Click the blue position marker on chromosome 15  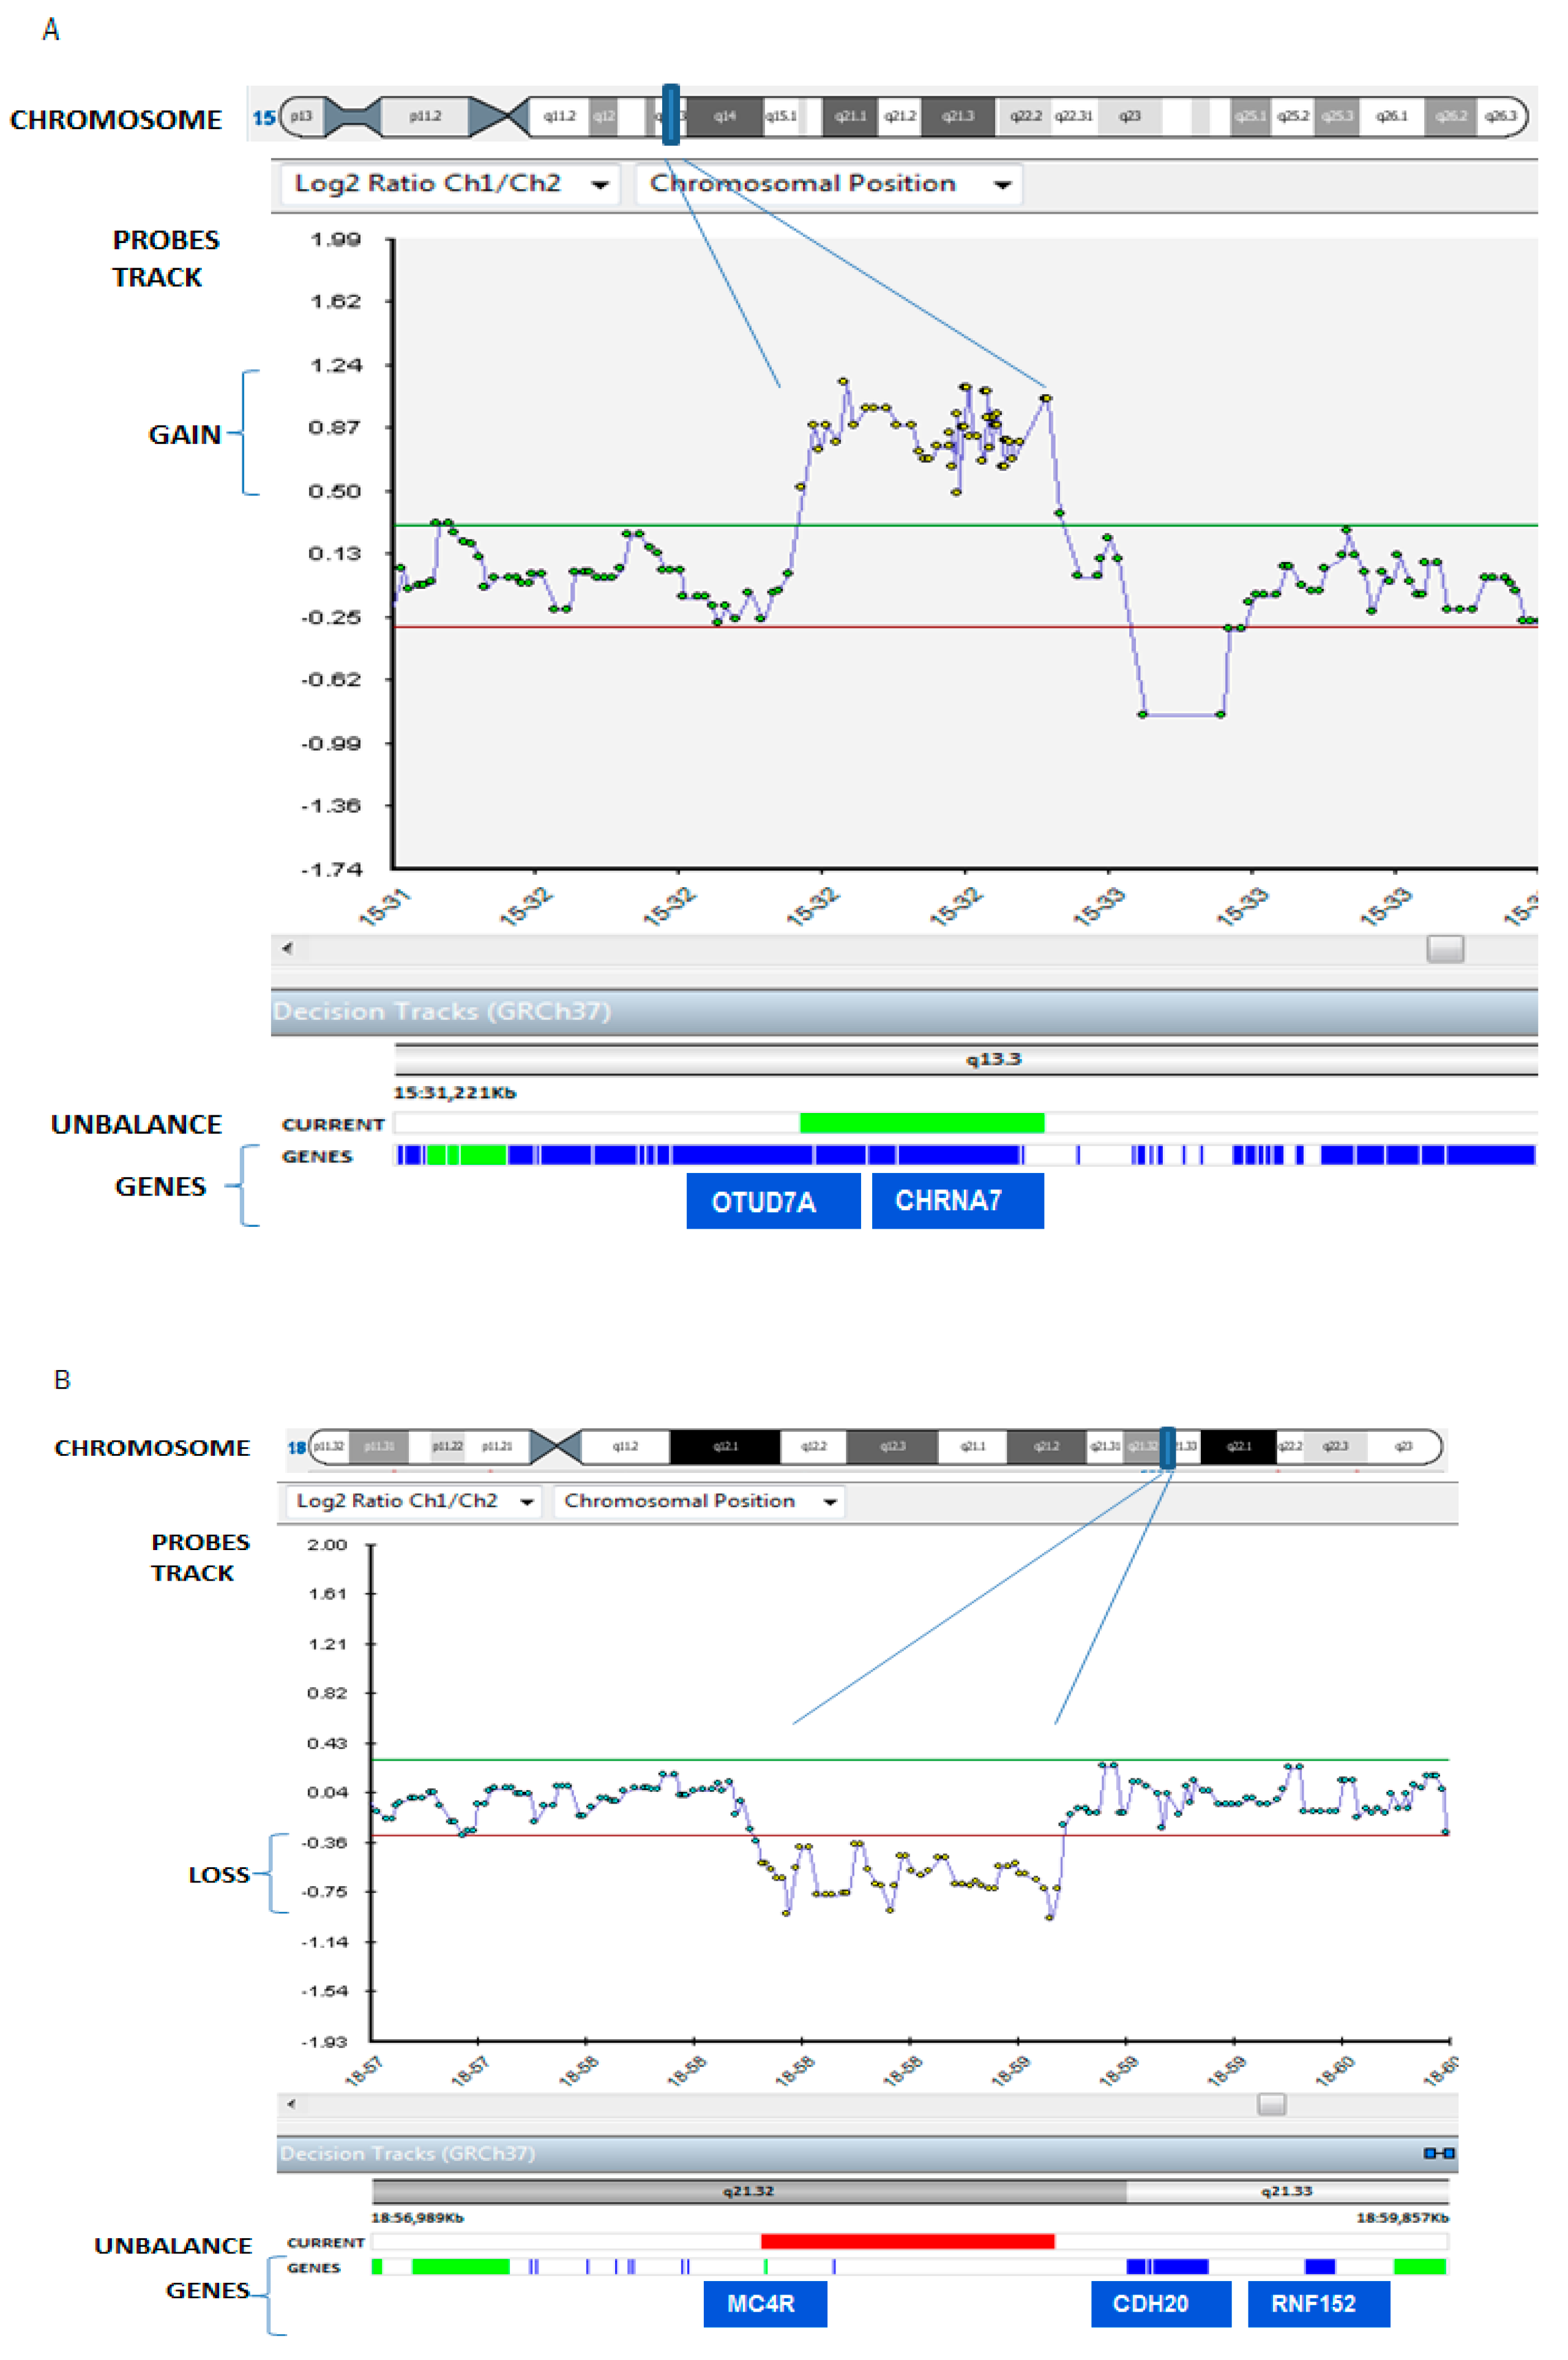(671, 114)
